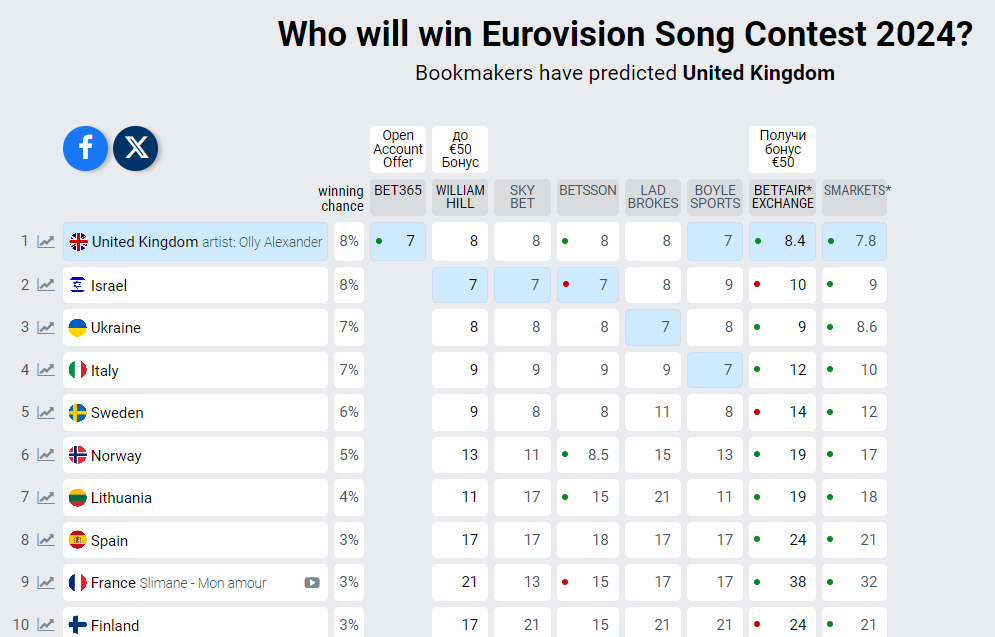
Task: Show the Ukraine odds history graph icon
Action: point(46,327)
